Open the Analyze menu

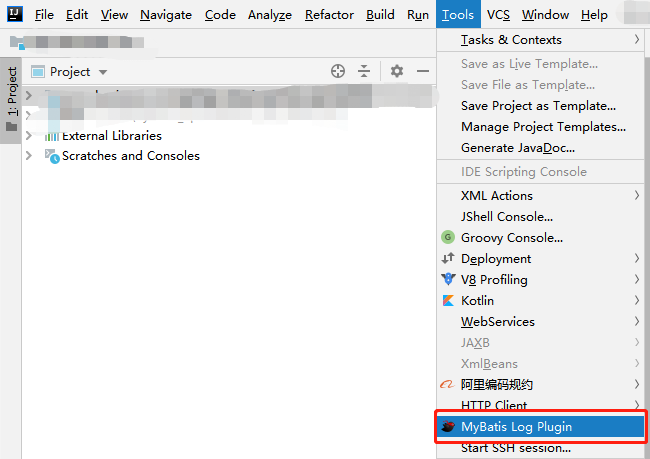pyautogui.click(x=270, y=15)
